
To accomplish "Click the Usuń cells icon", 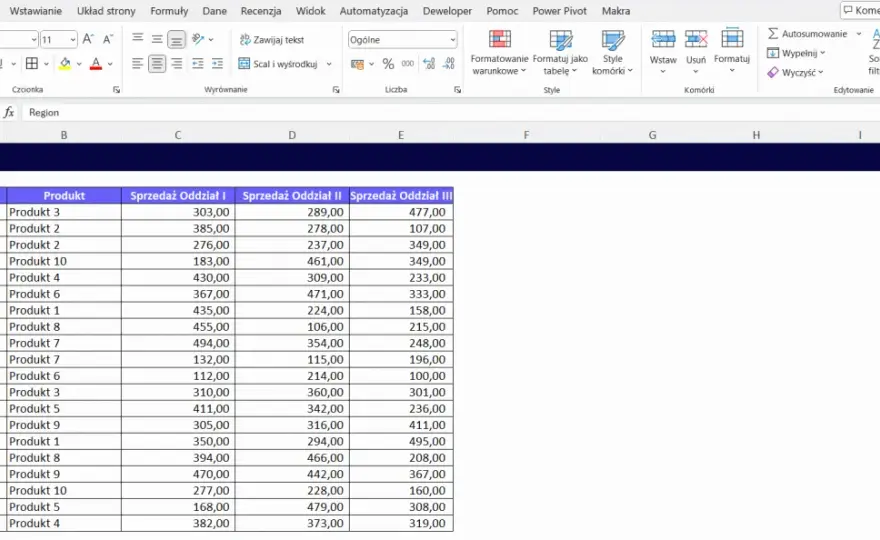I will tap(696, 39).
